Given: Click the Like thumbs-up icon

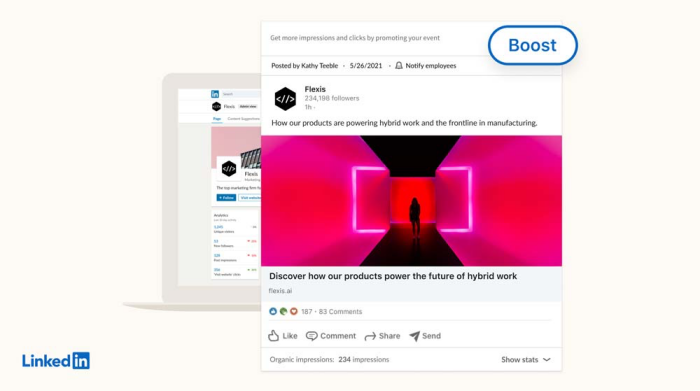Looking at the screenshot, I should (x=274, y=336).
